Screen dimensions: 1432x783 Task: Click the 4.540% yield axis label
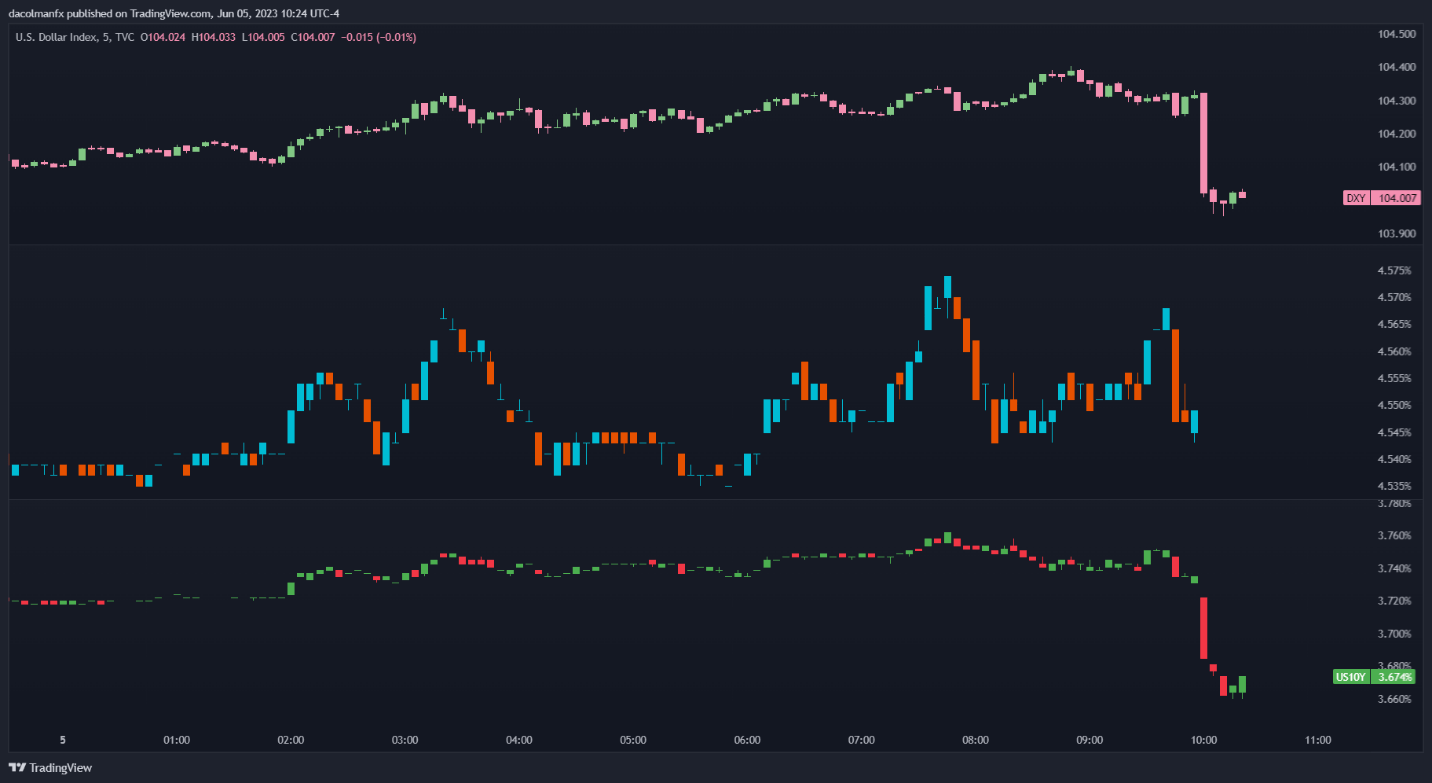(x=1396, y=460)
